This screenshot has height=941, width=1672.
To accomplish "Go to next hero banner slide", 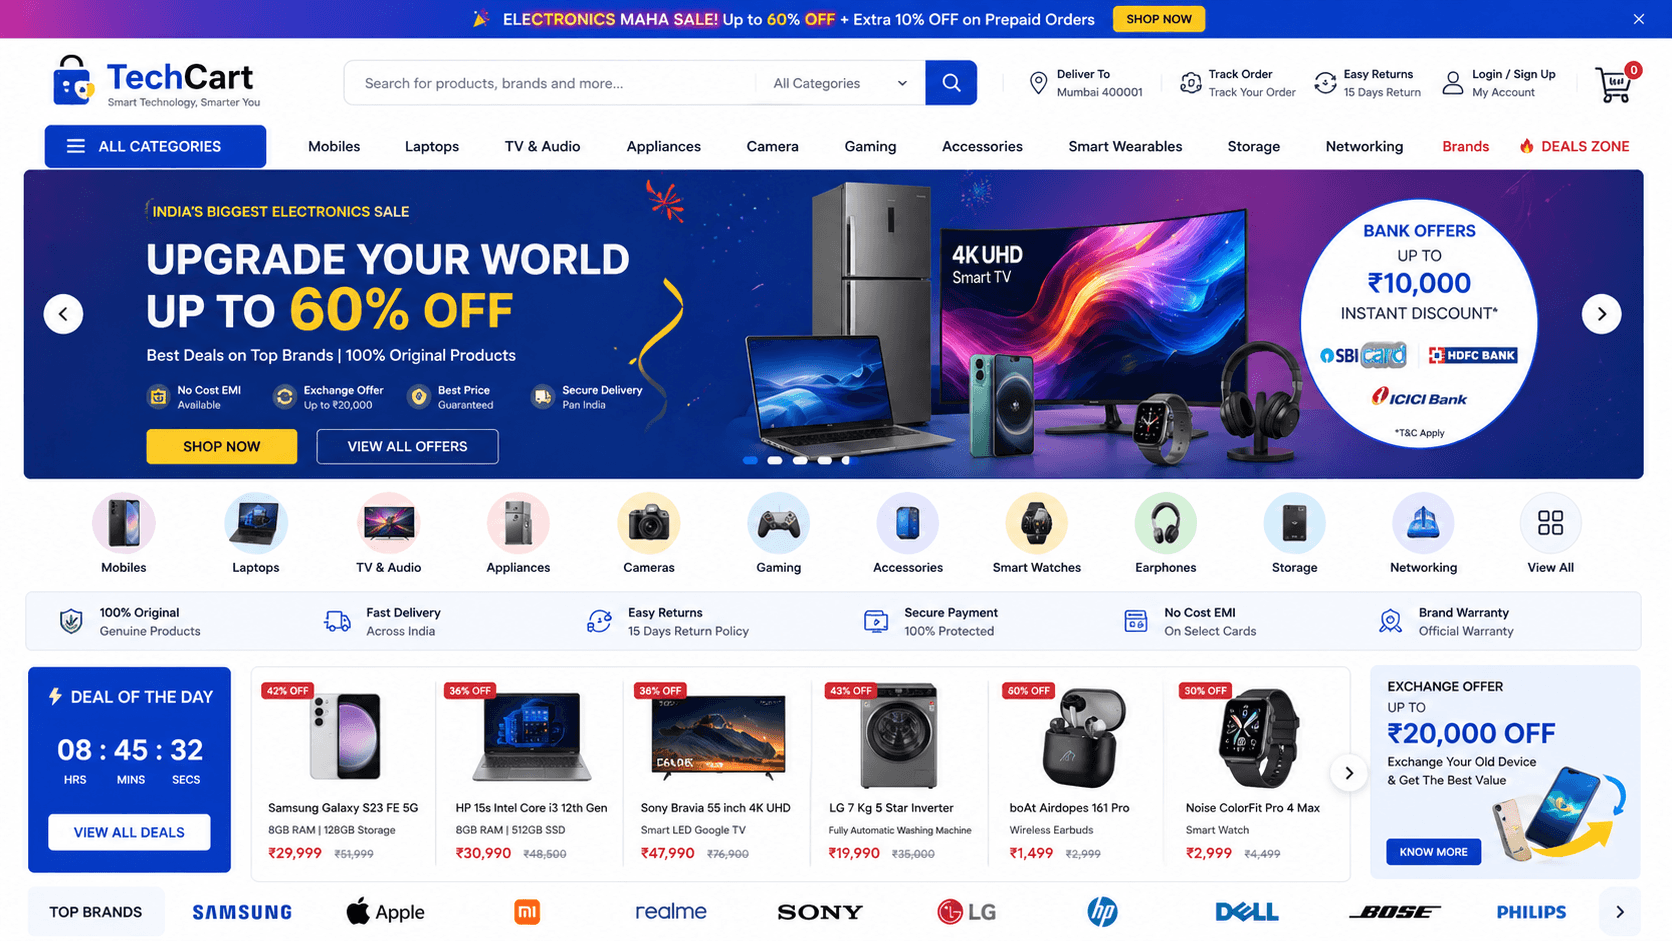I will (1601, 314).
